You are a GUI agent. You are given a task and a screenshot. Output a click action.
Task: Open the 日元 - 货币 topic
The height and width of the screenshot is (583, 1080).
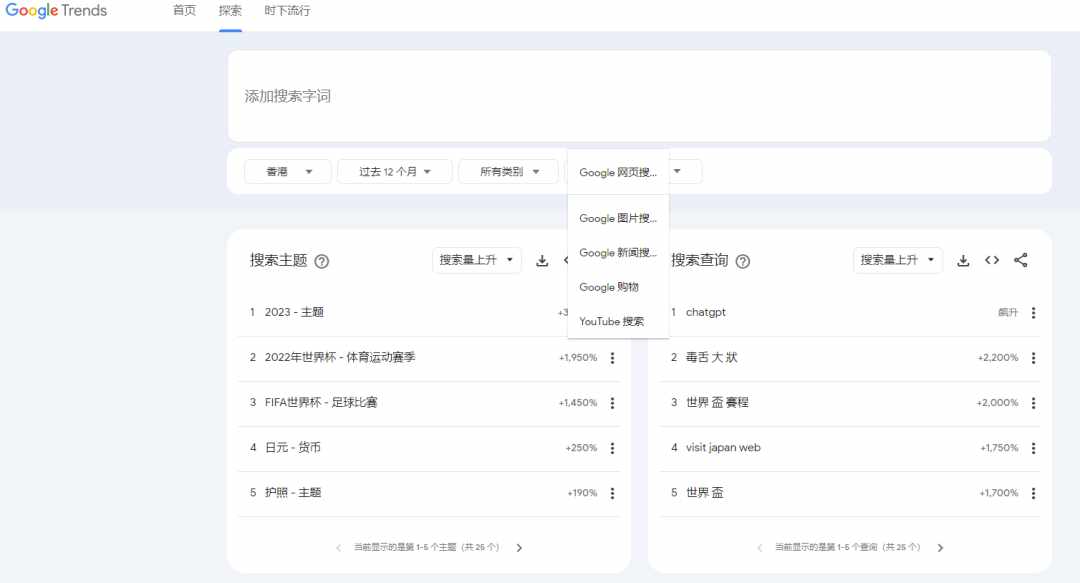click(293, 447)
